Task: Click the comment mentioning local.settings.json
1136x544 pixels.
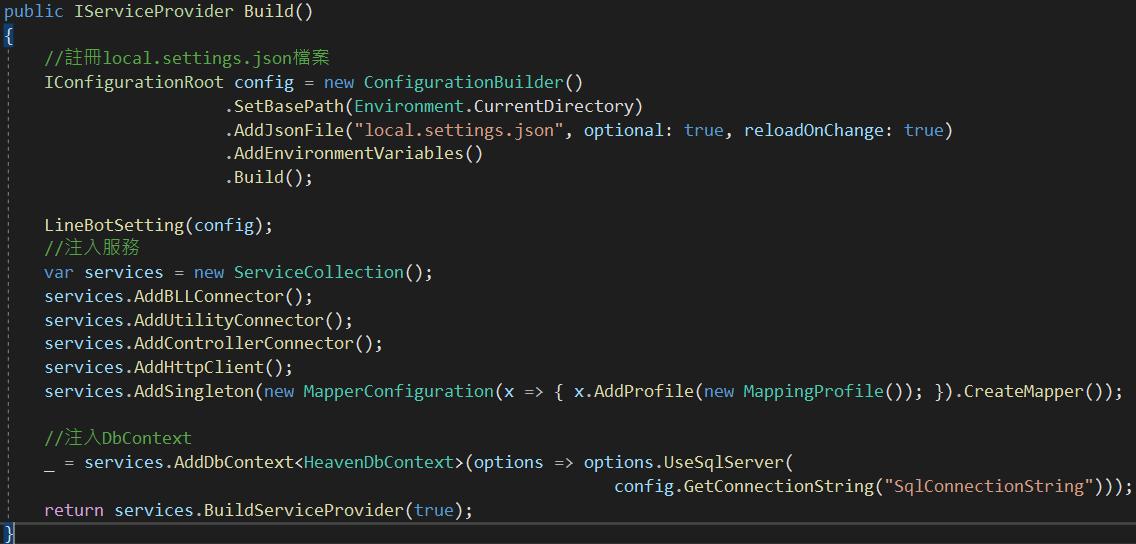Action: (x=188, y=58)
